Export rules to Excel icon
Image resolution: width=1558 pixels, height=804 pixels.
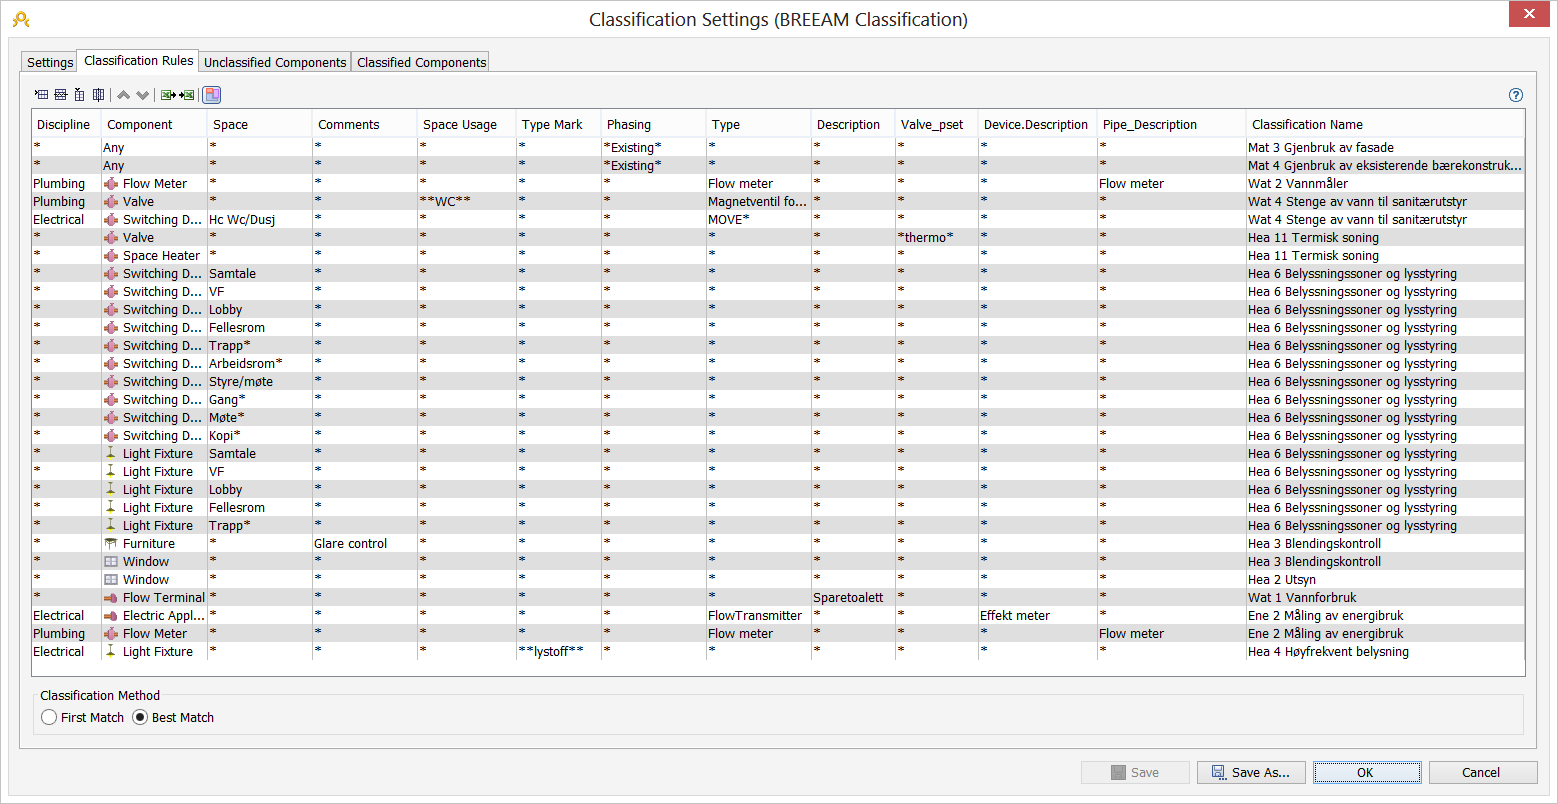168,95
